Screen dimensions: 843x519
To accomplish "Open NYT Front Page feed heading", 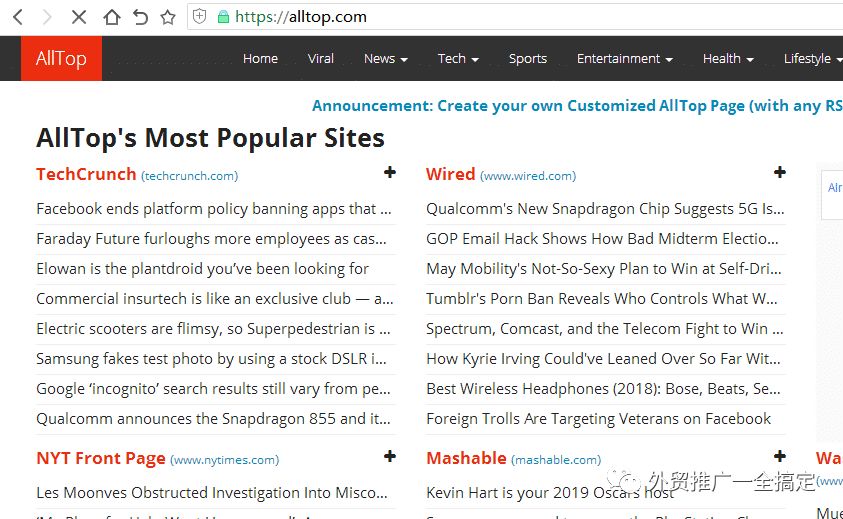I will click(101, 458).
